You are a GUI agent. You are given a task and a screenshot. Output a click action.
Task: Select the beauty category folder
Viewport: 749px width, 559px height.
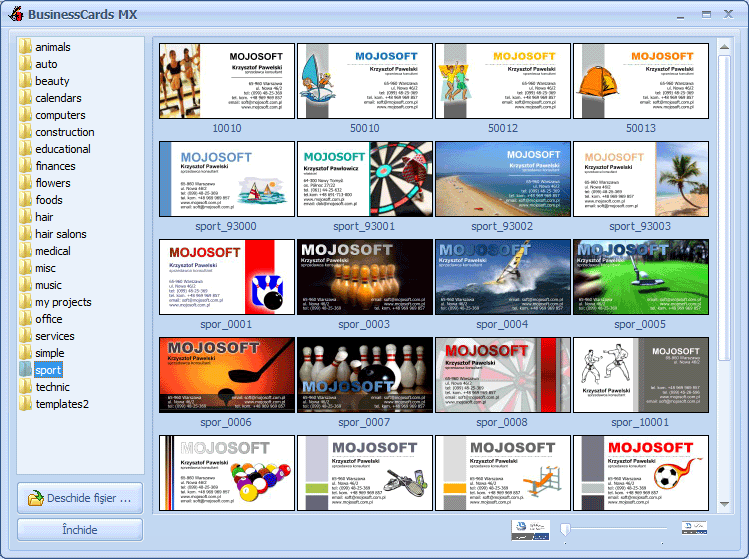(52, 81)
